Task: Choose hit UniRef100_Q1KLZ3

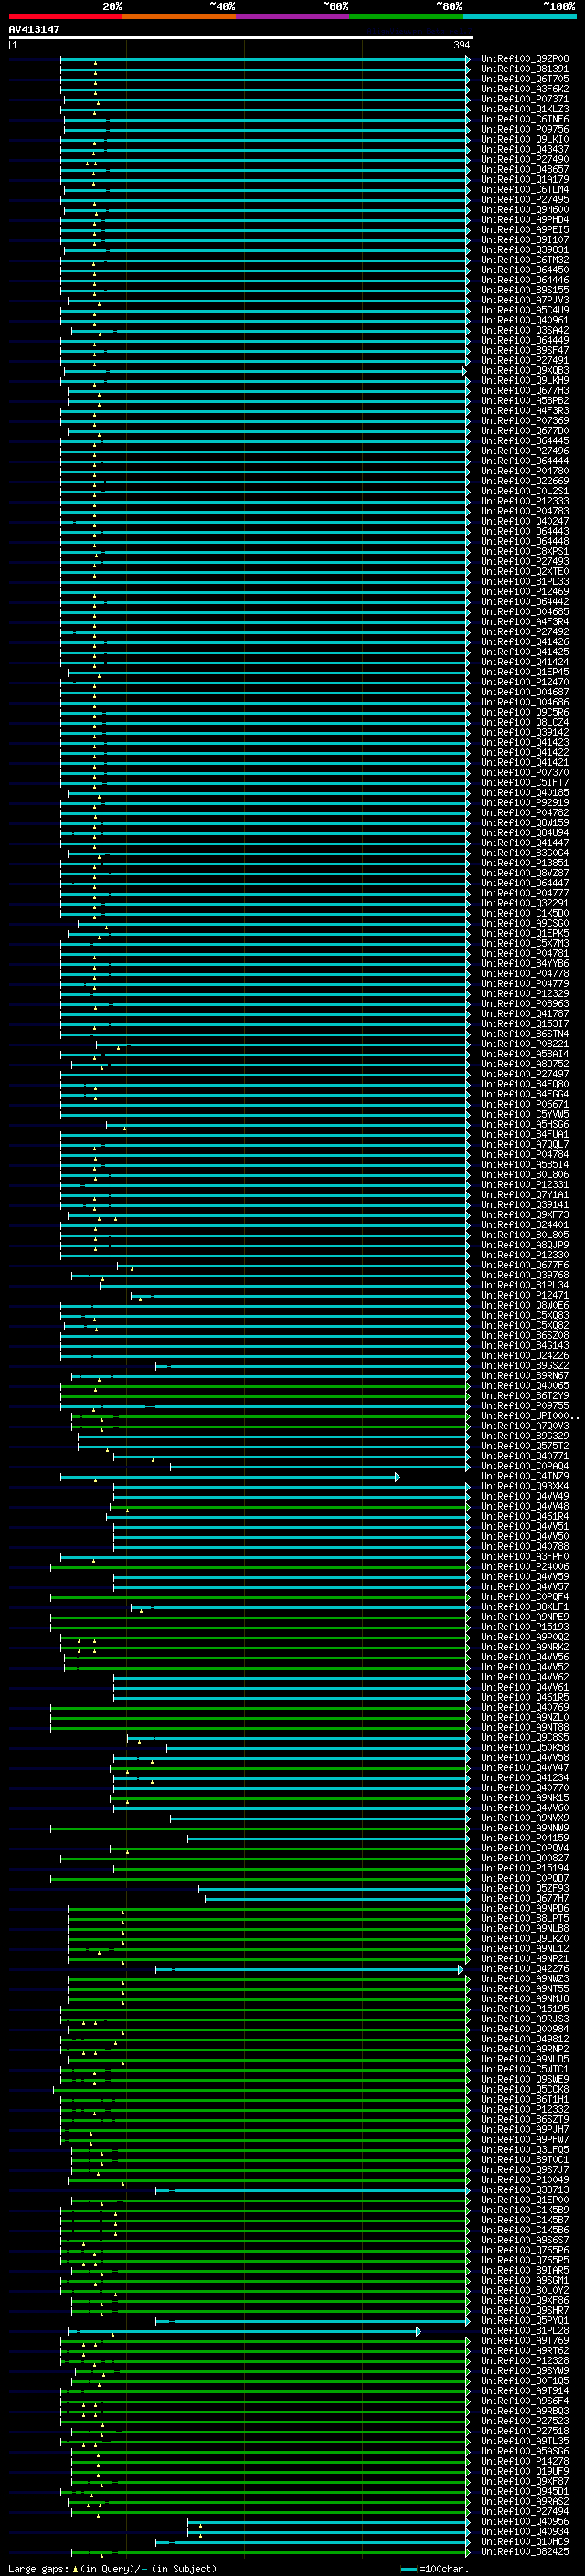Action: (524, 109)
